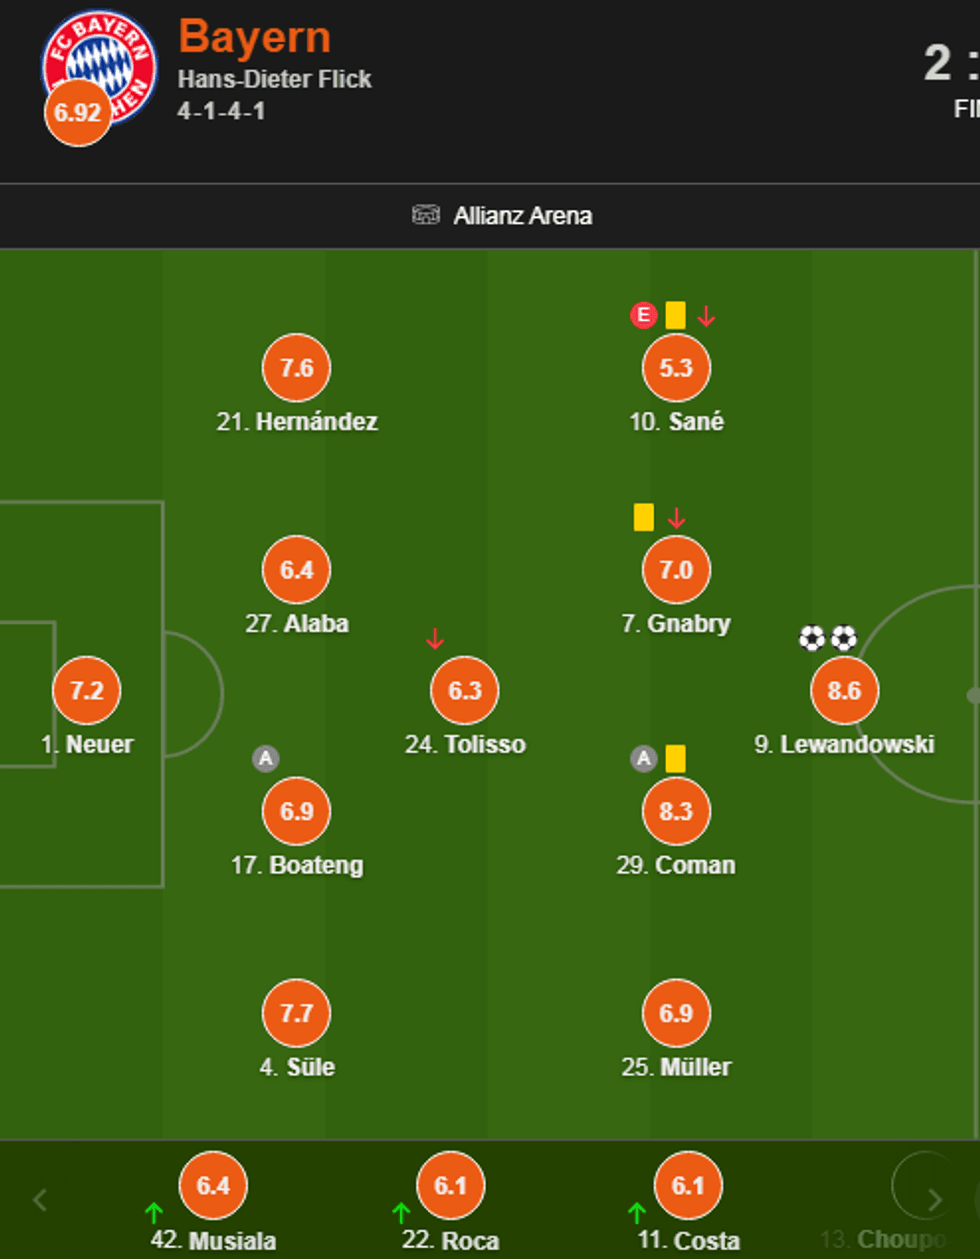This screenshot has height=1259, width=980.
Task: Click the assist badge above Boateng
Action: tap(265, 759)
